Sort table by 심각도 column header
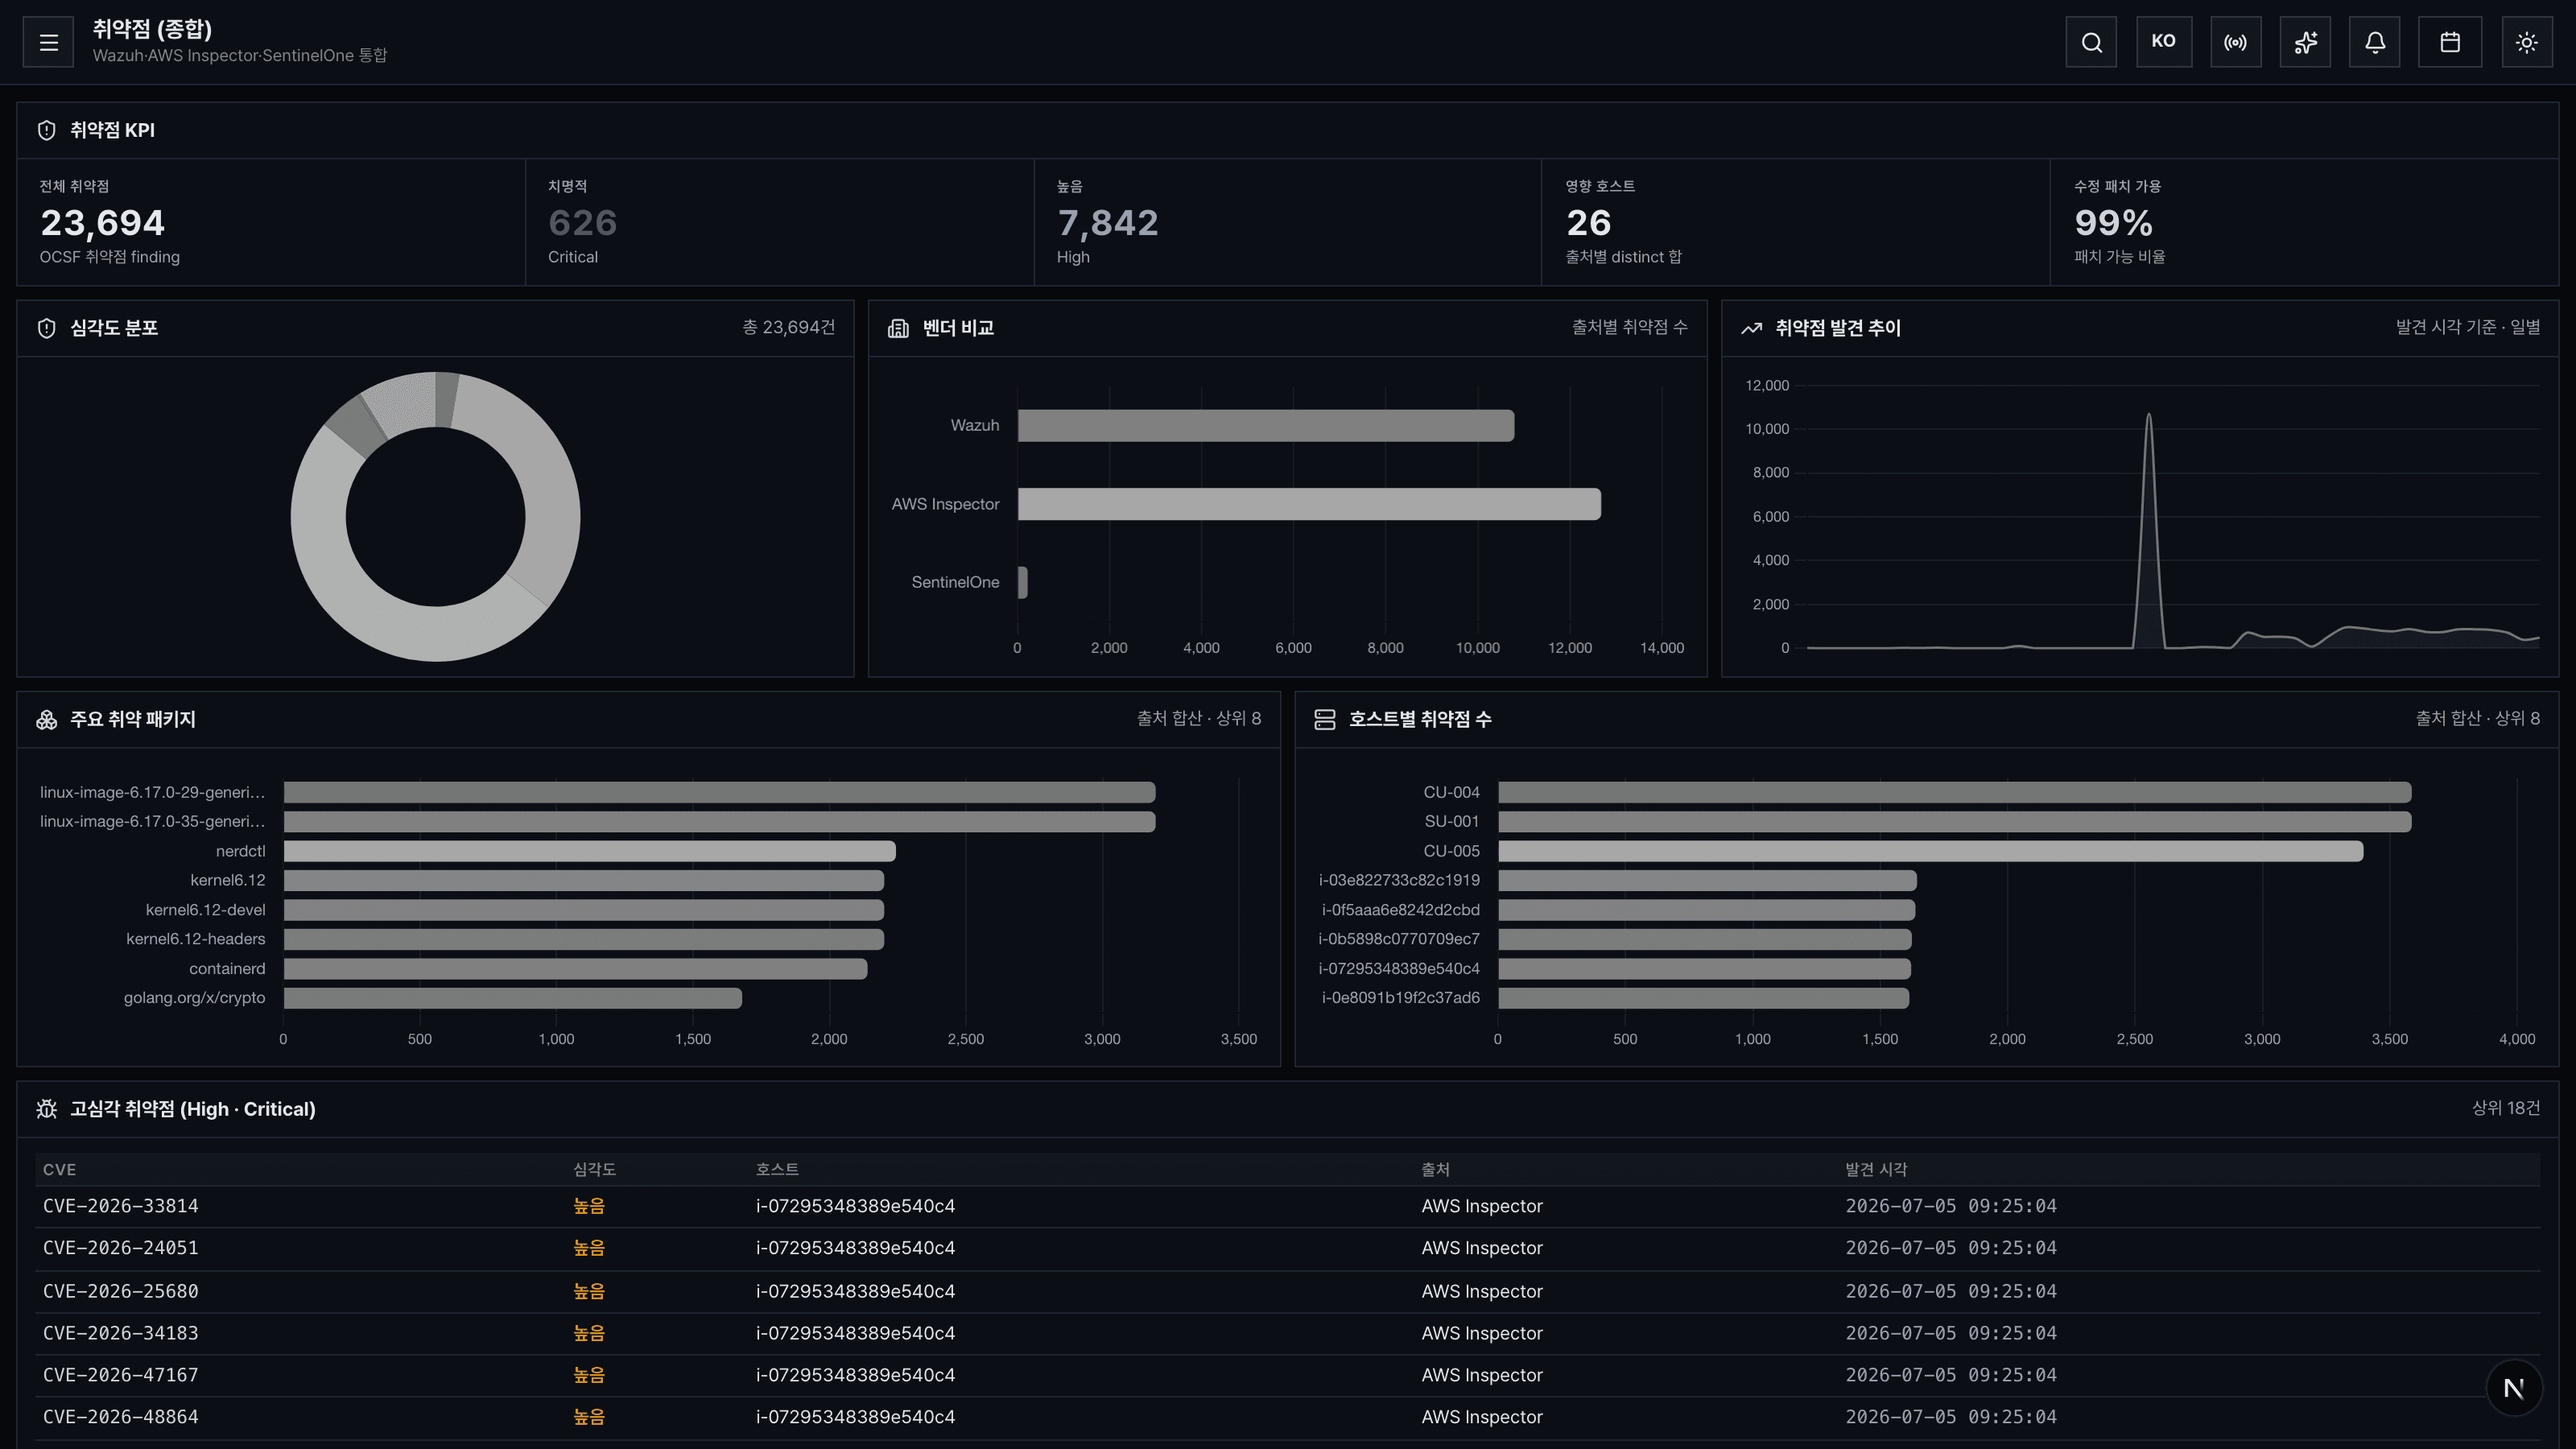This screenshot has height=1449, width=2576. pyautogui.click(x=594, y=1169)
